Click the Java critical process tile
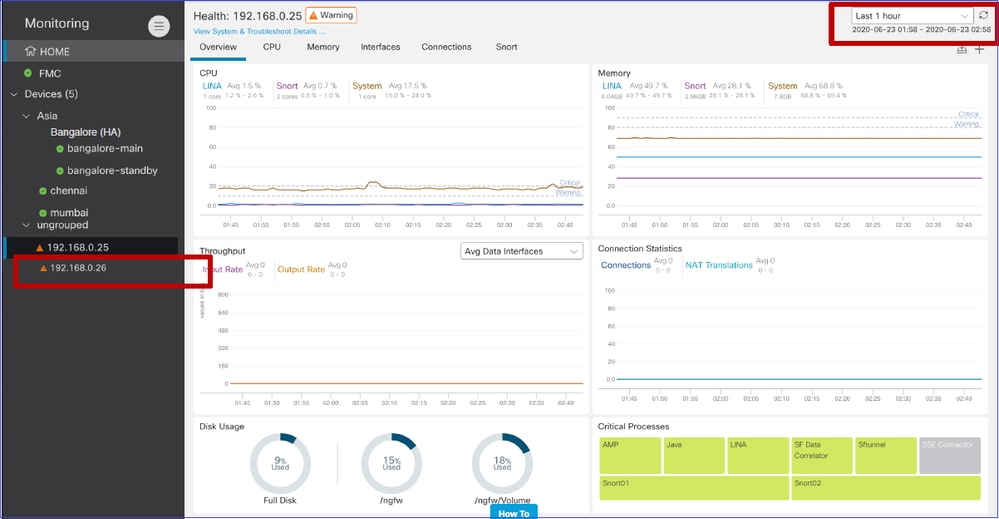Screen dimensions: 999x519 point(694,455)
